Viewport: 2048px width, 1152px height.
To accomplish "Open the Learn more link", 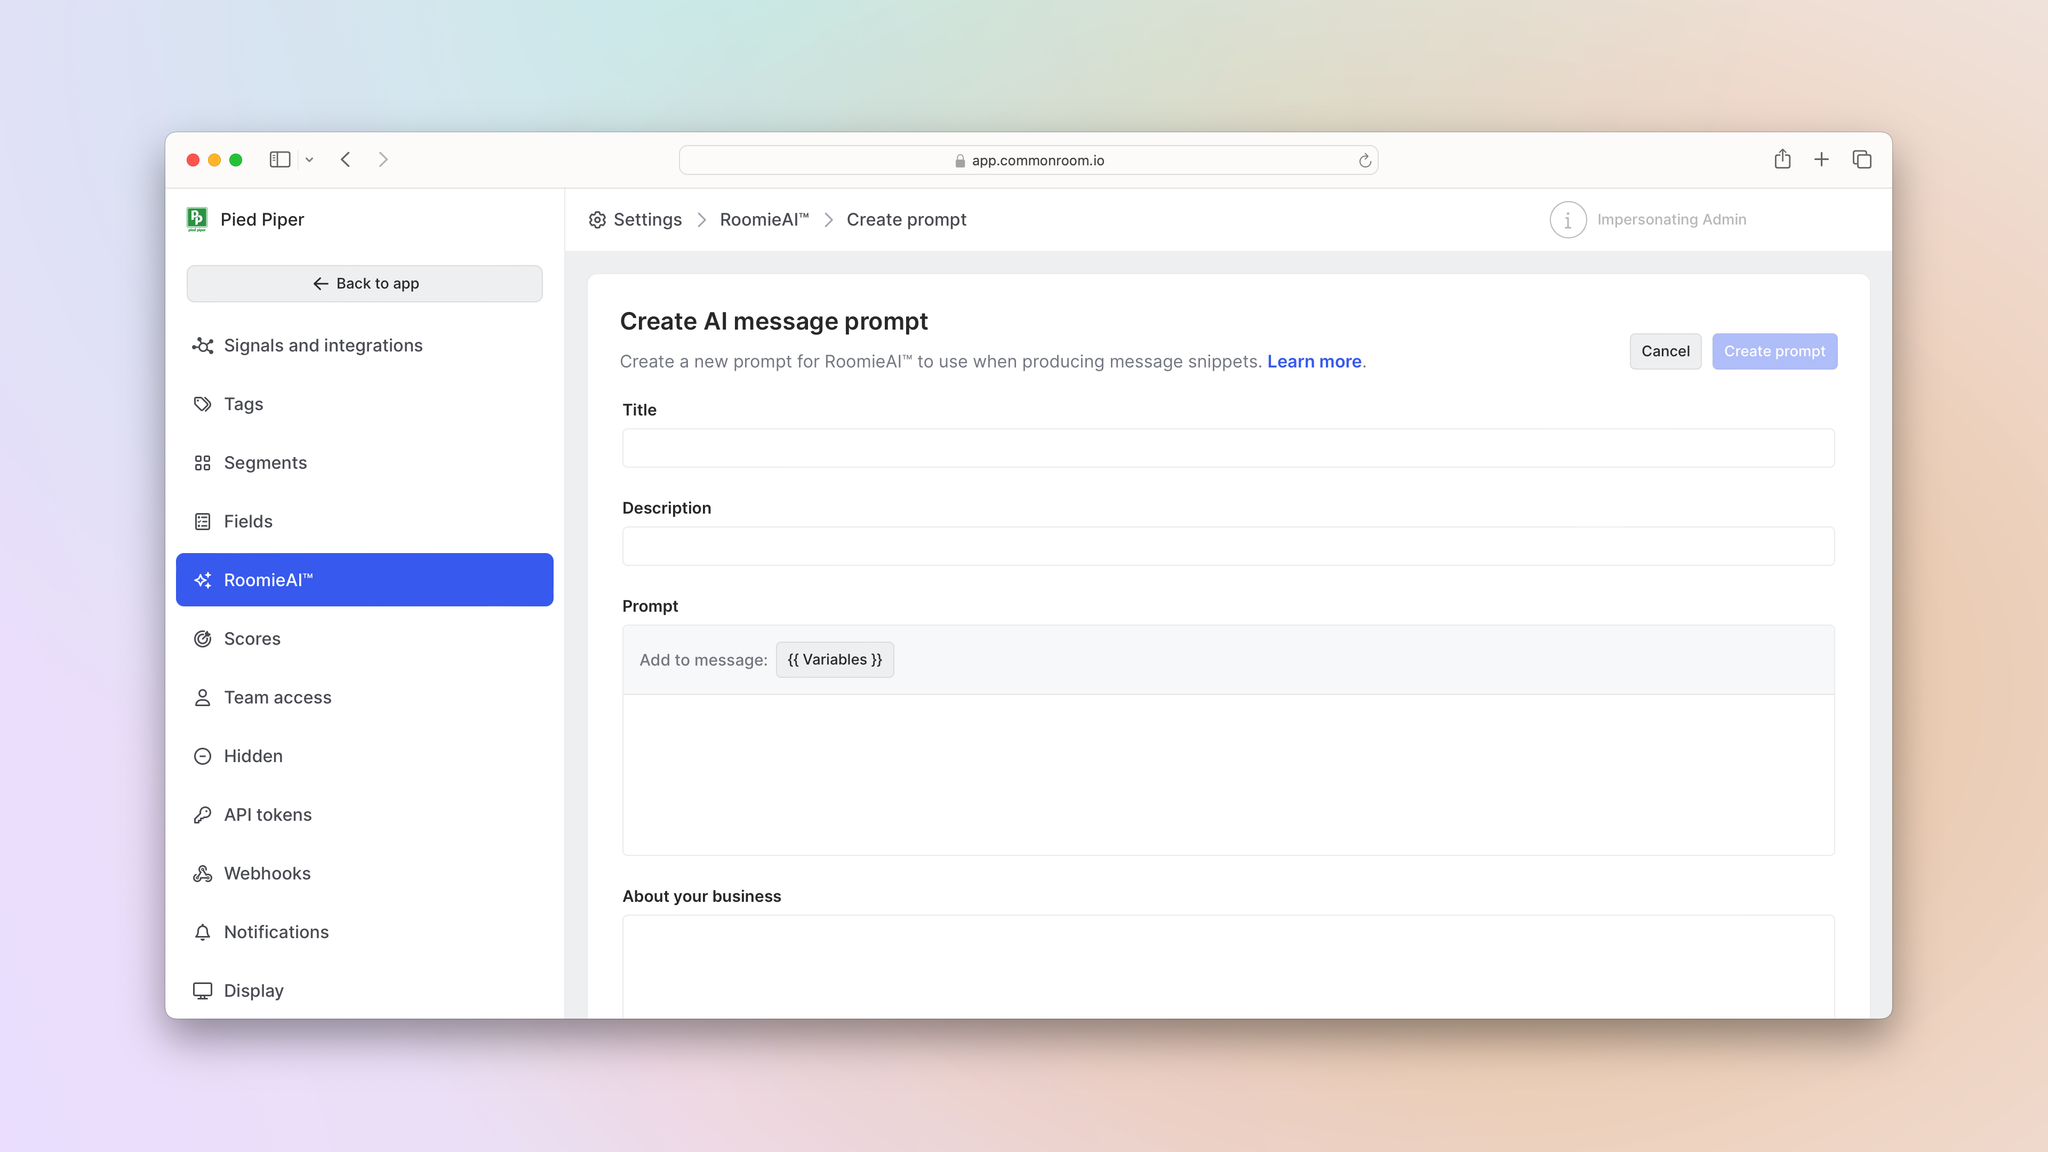I will tap(1314, 362).
